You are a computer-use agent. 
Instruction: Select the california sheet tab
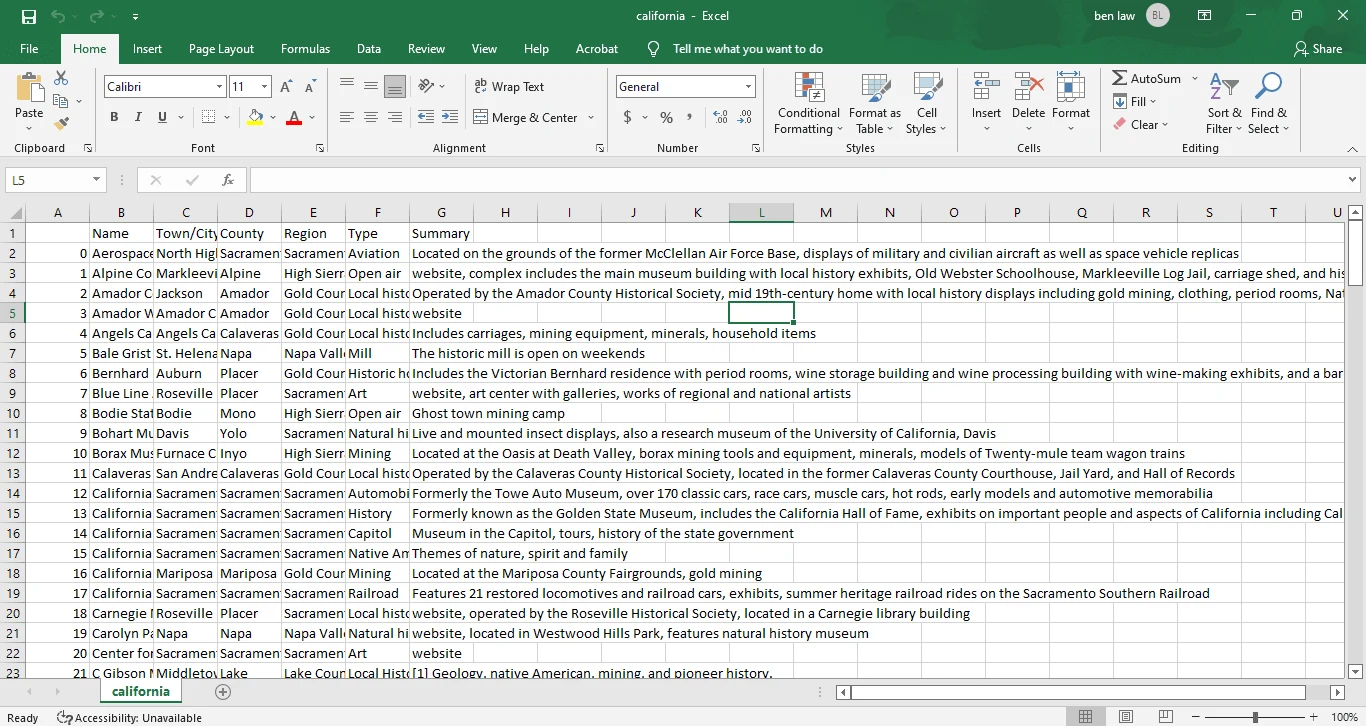coord(140,692)
